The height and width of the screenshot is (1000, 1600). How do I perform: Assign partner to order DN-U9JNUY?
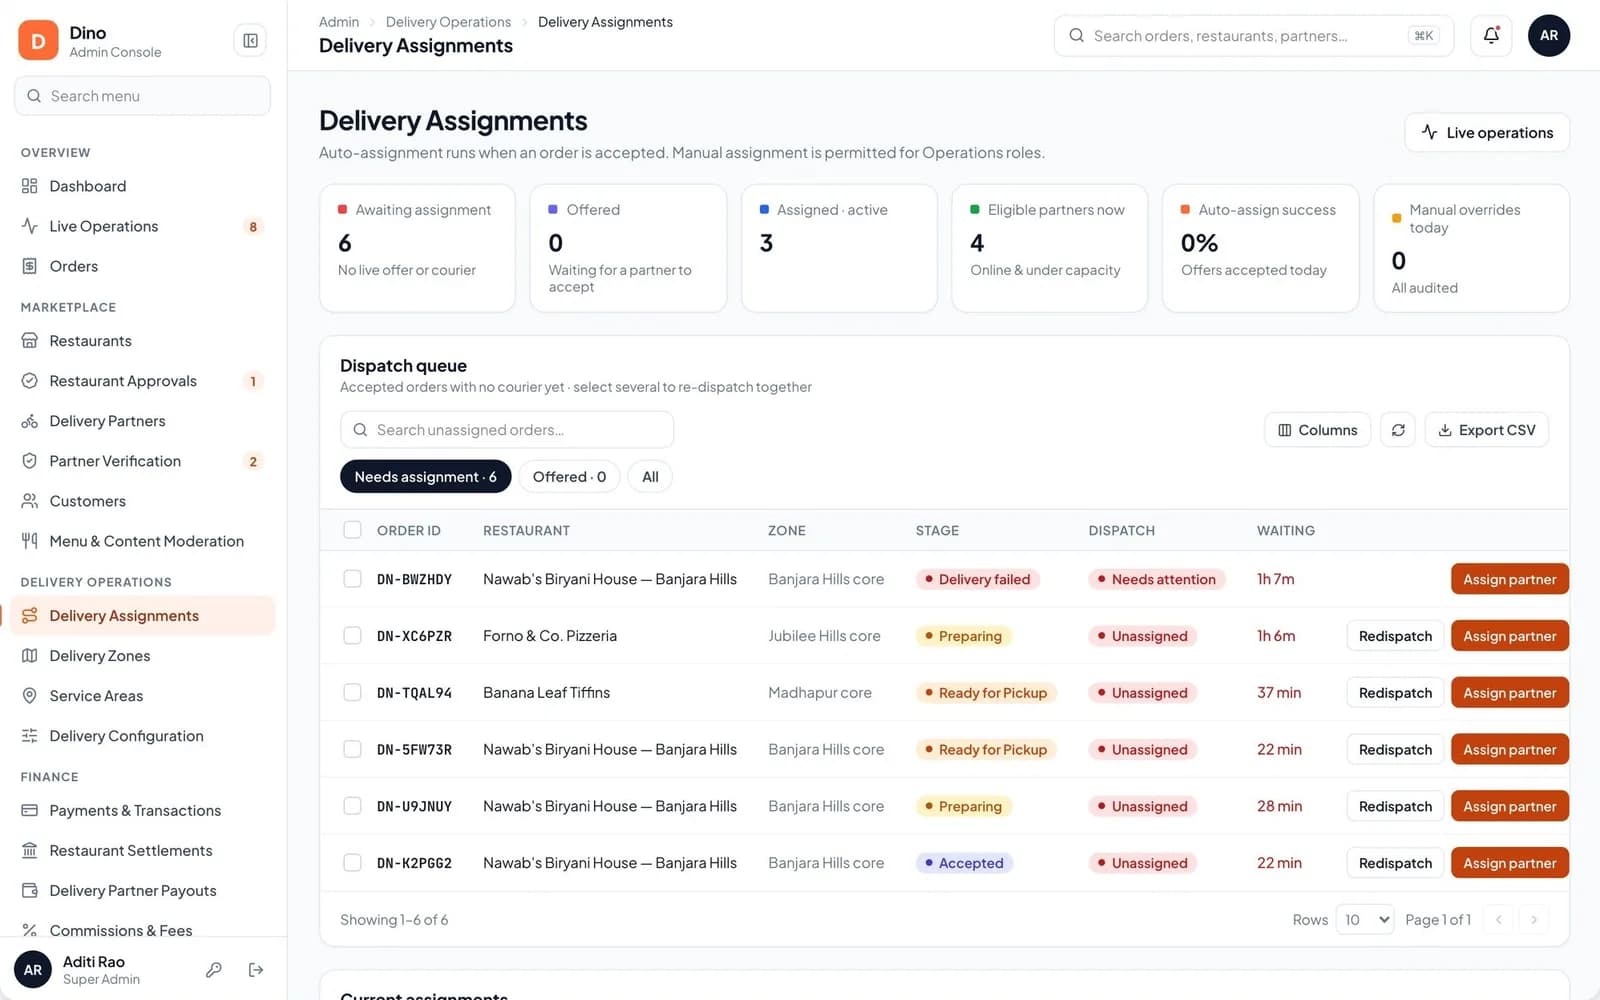click(x=1509, y=806)
